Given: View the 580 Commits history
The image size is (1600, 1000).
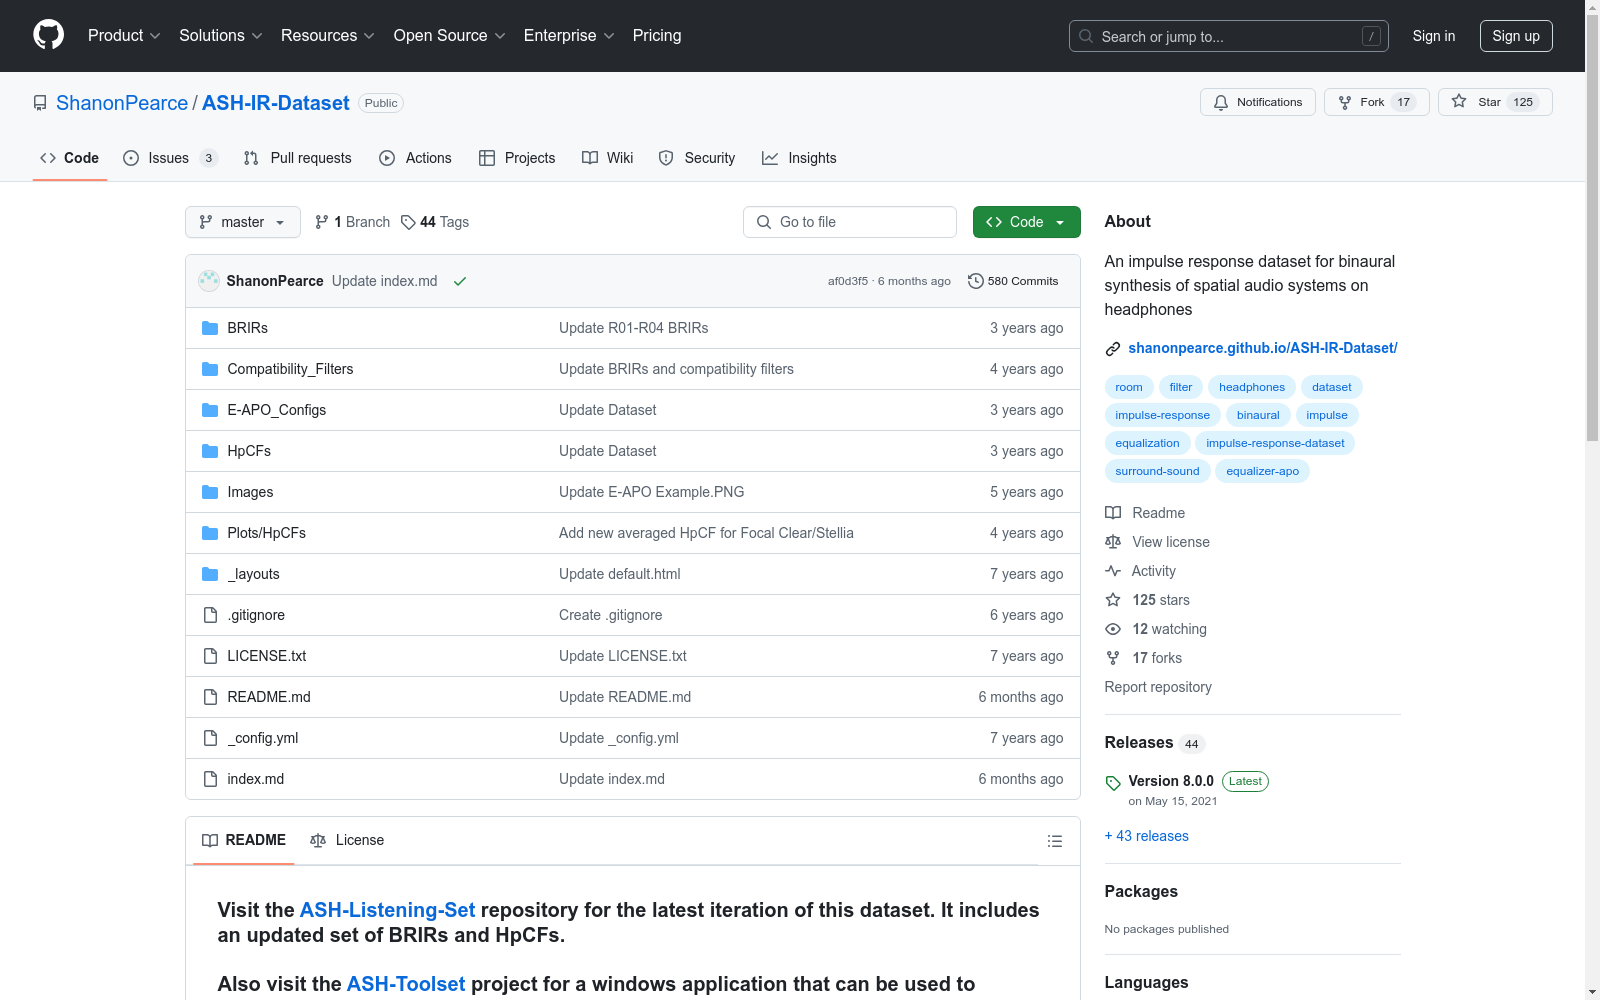Looking at the screenshot, I should (x=1013, y=281).
